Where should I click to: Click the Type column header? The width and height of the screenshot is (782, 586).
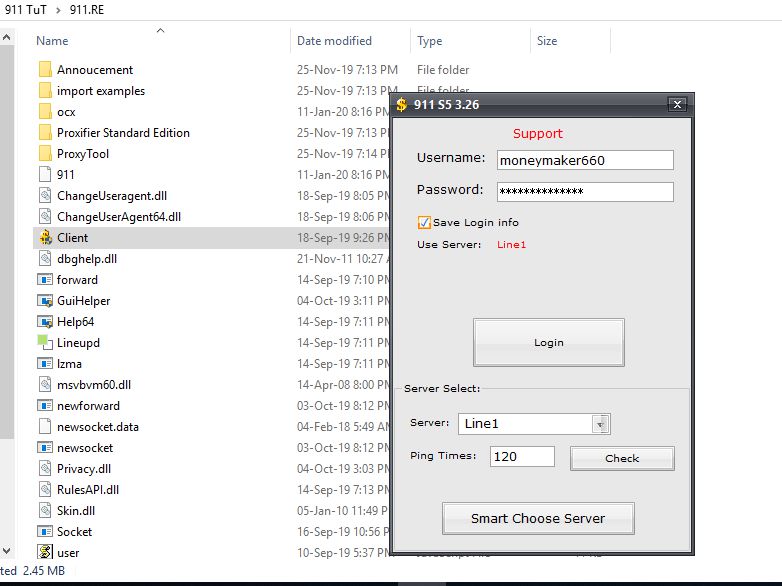tap(430, 41)
